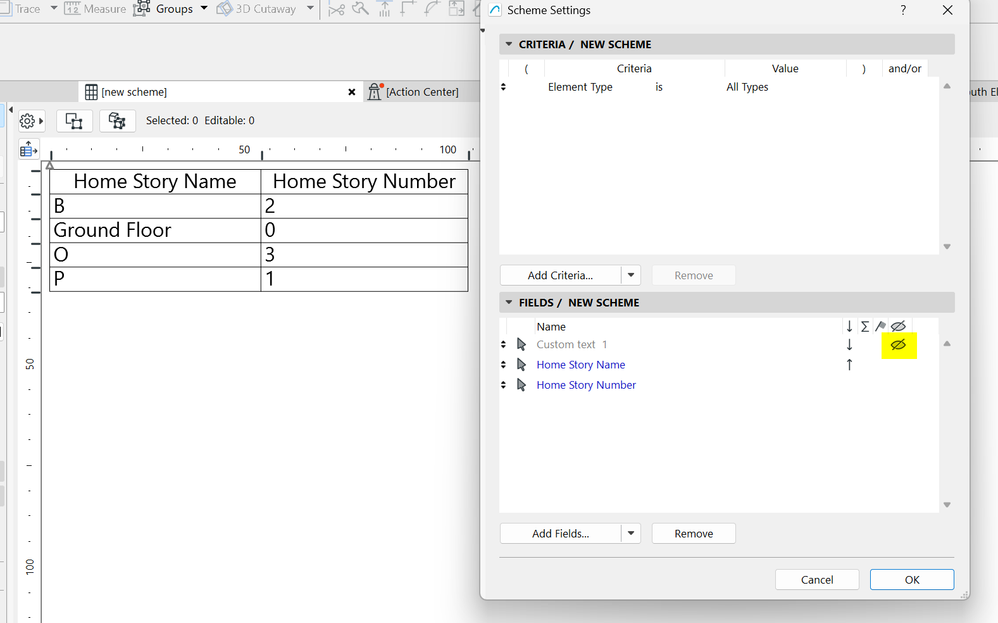Click the reorder handle of Element Type criterion
Screen dimensions: 998x623
[503, 87]
